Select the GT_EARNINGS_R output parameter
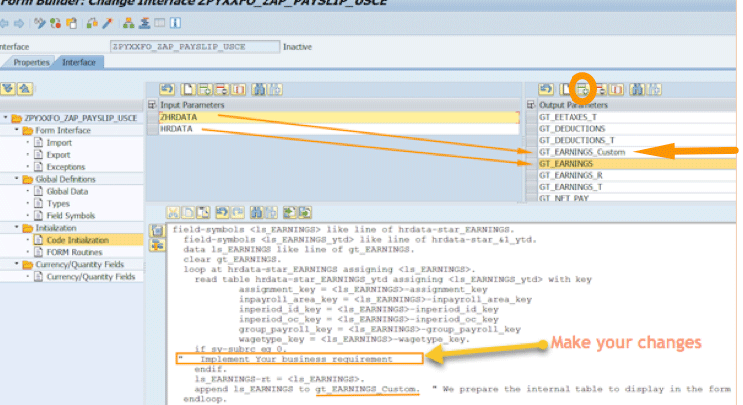743x405 pixels. point(636,175)
